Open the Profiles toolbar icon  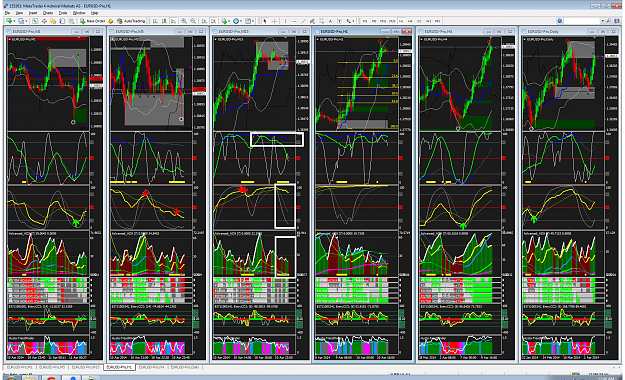coord(21,21)
